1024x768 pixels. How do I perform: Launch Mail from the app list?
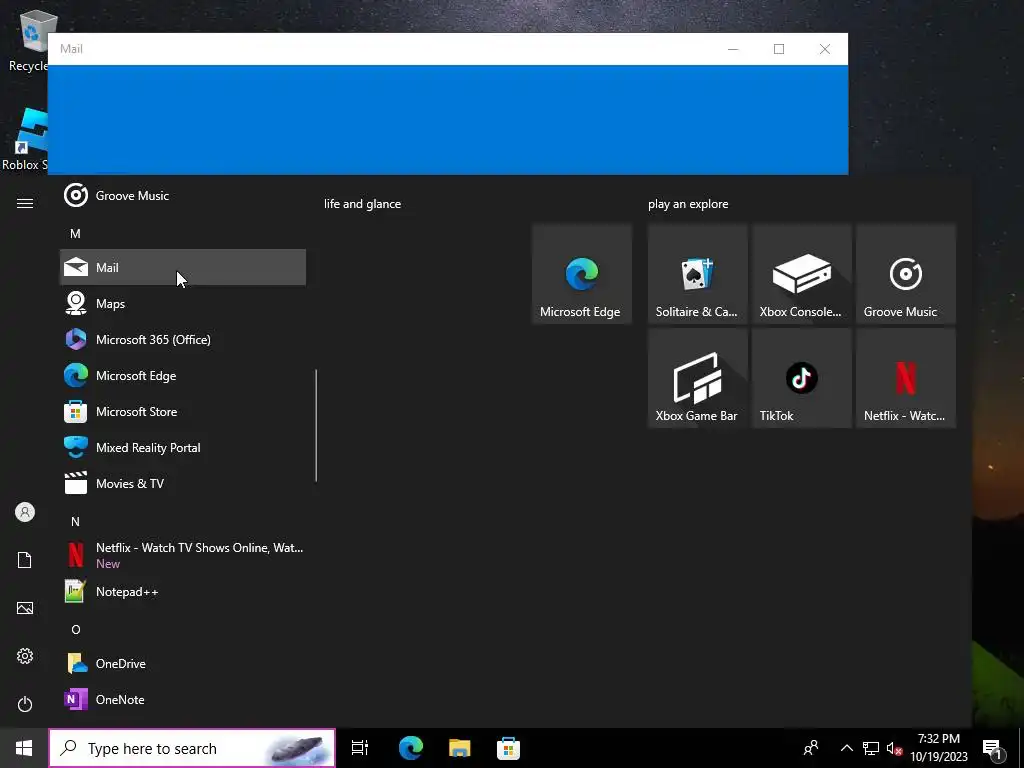183,267
